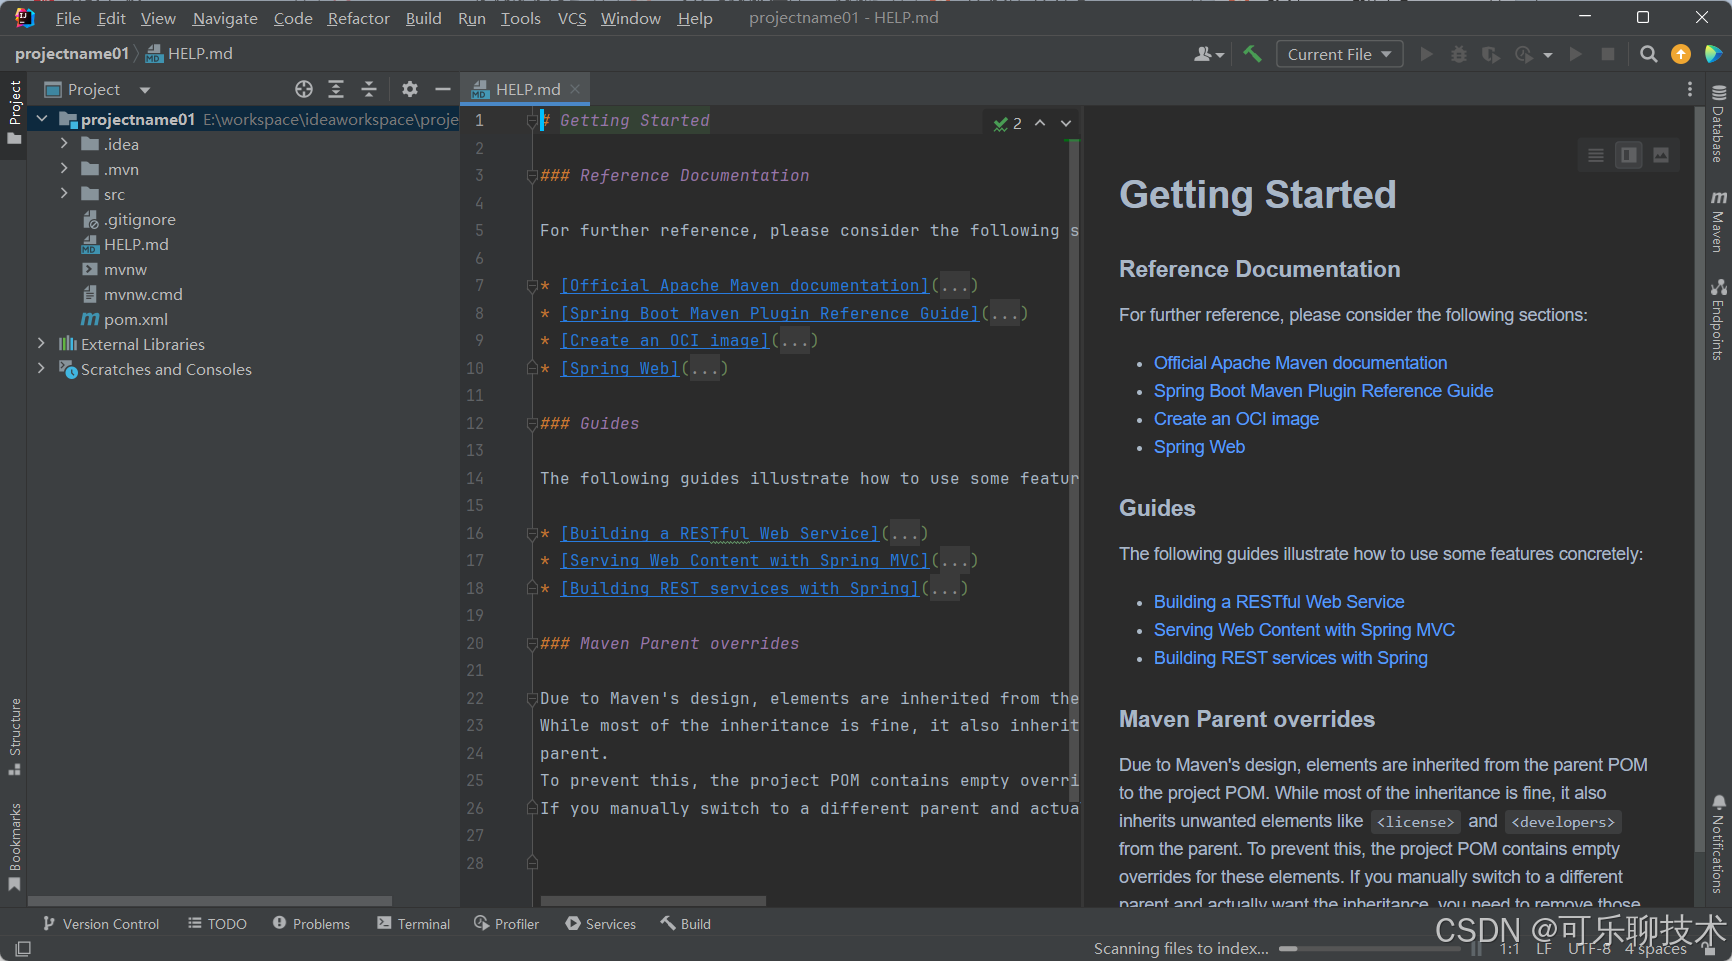Image resolution: width=1732 pixels, height=961 pixels.
Task: Open the Endpoints tool window
Action: click(1718, 320)
